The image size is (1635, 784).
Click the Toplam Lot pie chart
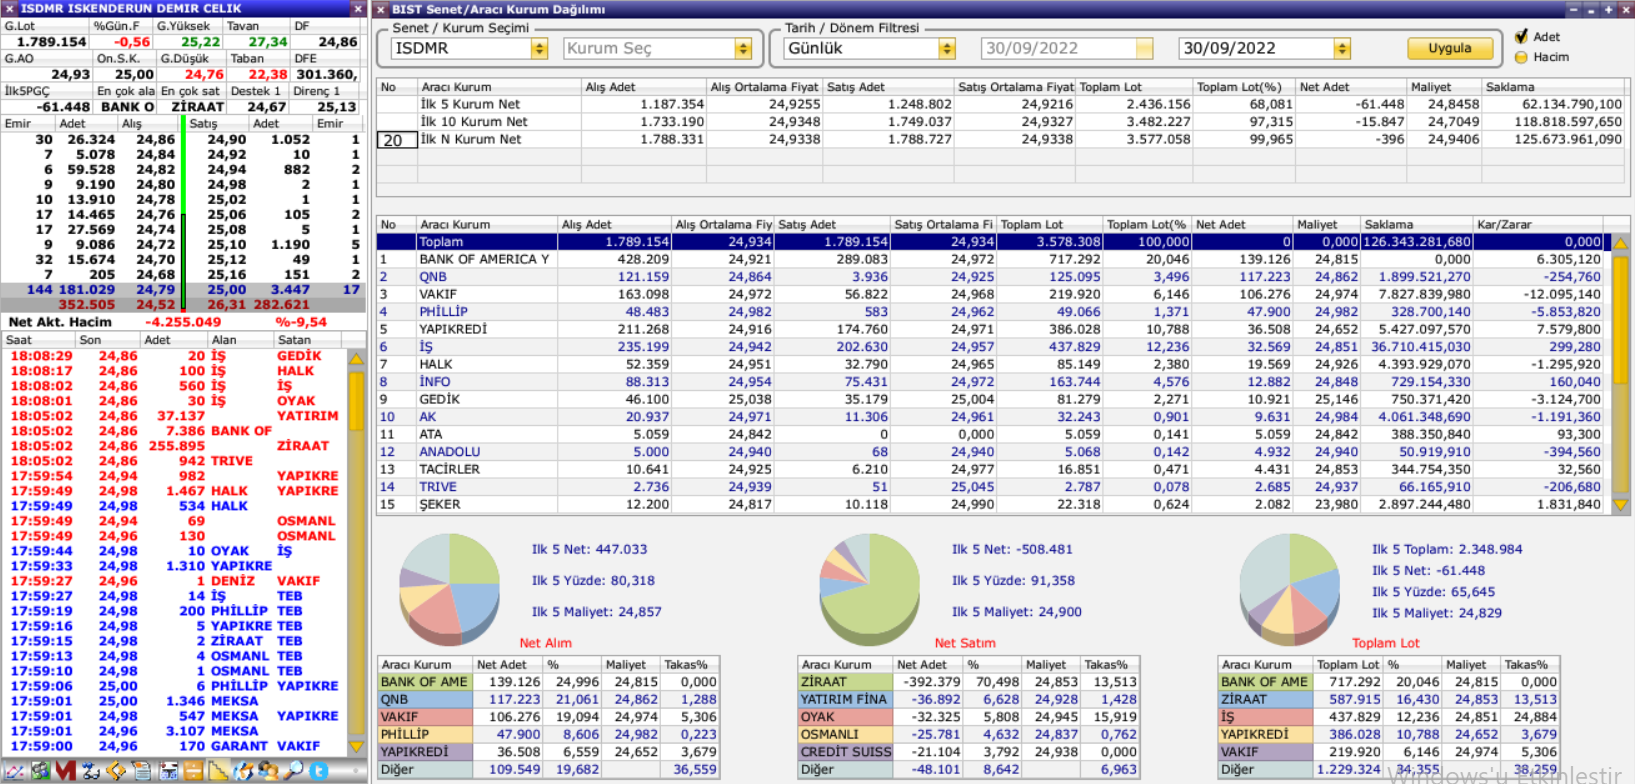pos(1289,589)
